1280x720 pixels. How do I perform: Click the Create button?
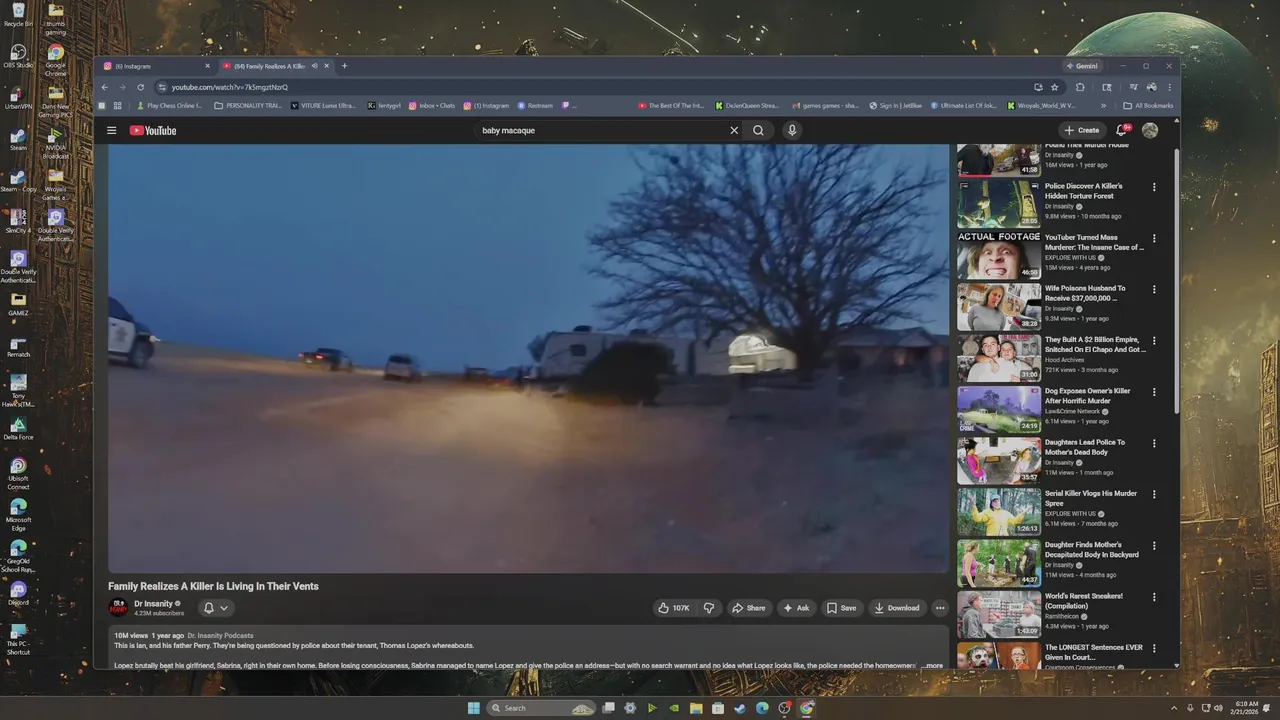click(x=1081, y=130)
